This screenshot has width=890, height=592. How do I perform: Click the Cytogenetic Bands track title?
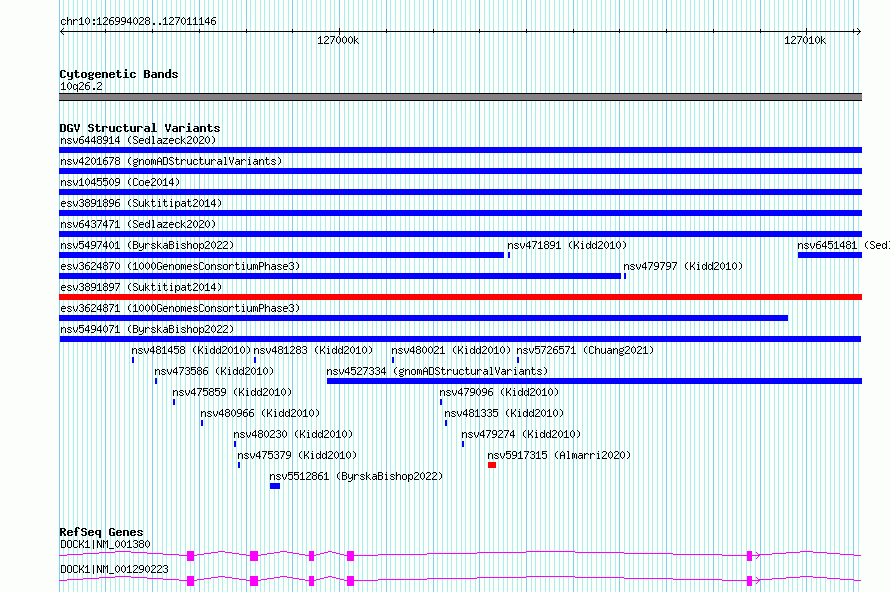tap(119, 74)
